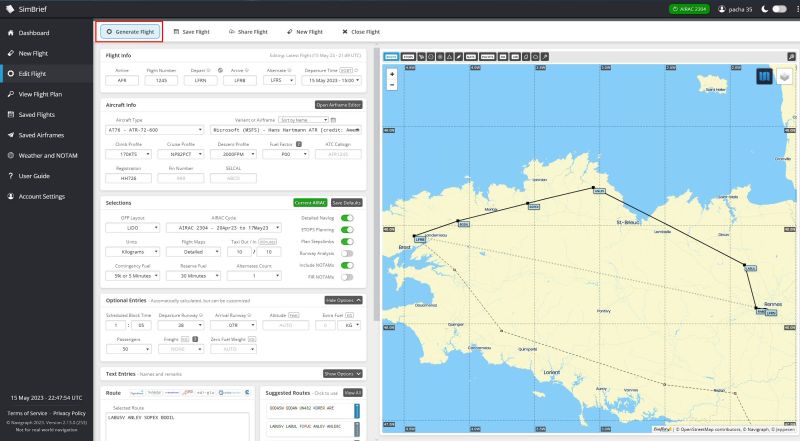
Task: Toggle dark mode switch in header
Action: pyautogui.click(x=779, y=9)
